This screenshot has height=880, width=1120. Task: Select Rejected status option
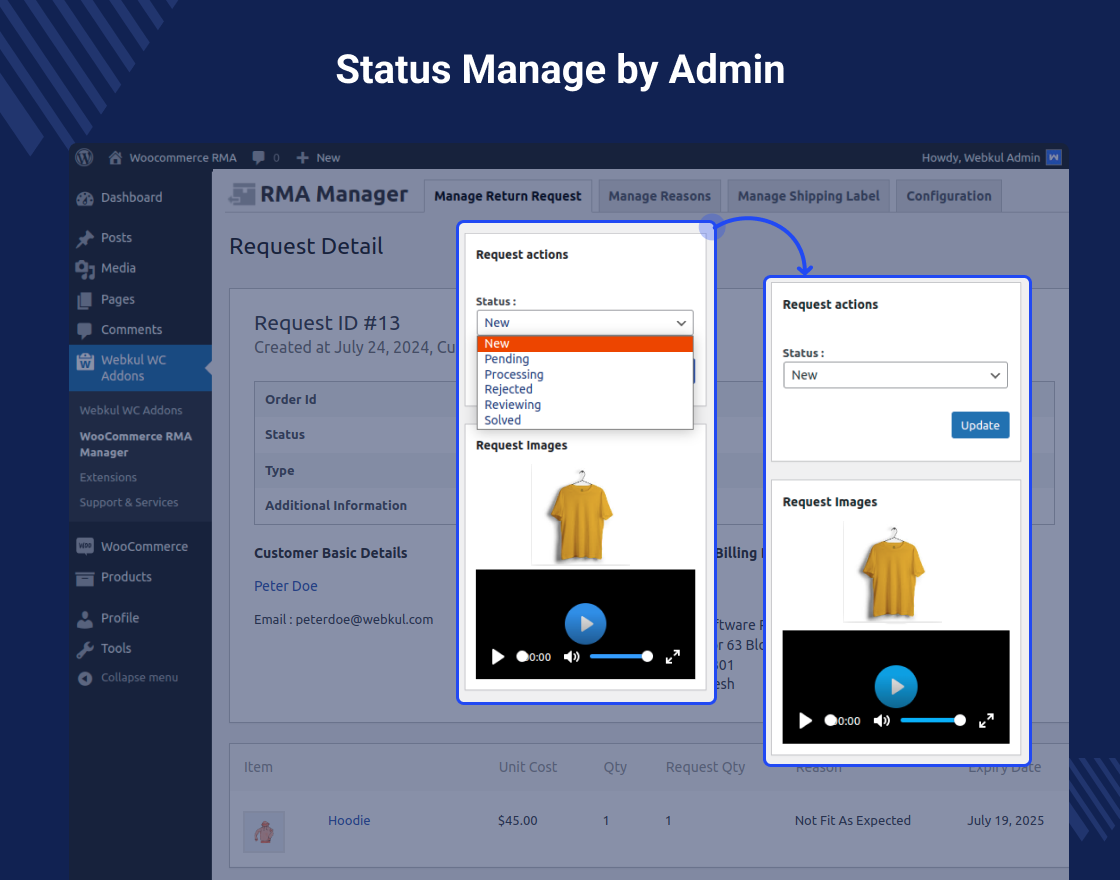pos(585,389)
